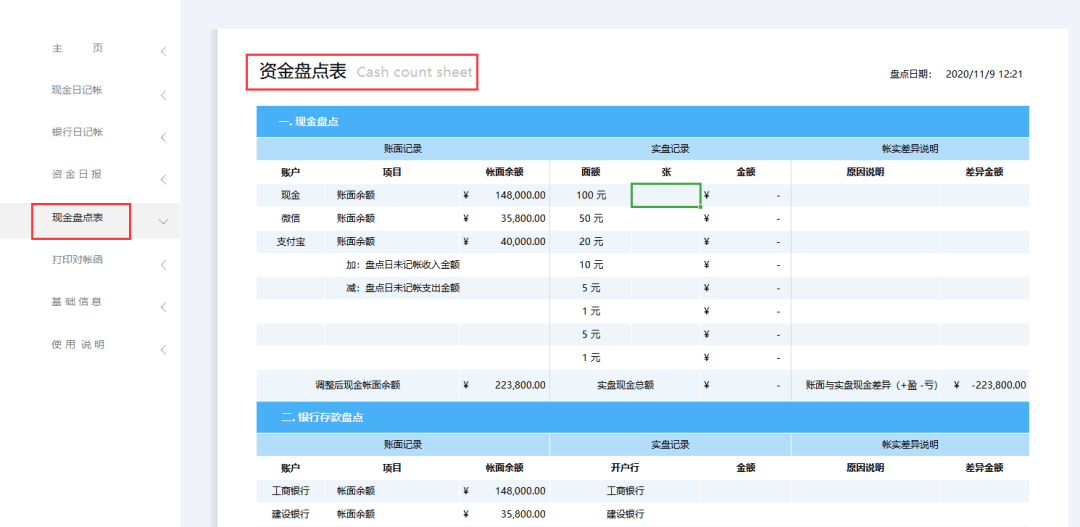Click the 金额 cell for 工商银行 实盘记录
This screenshot has height=527, width=1080.
746,491
